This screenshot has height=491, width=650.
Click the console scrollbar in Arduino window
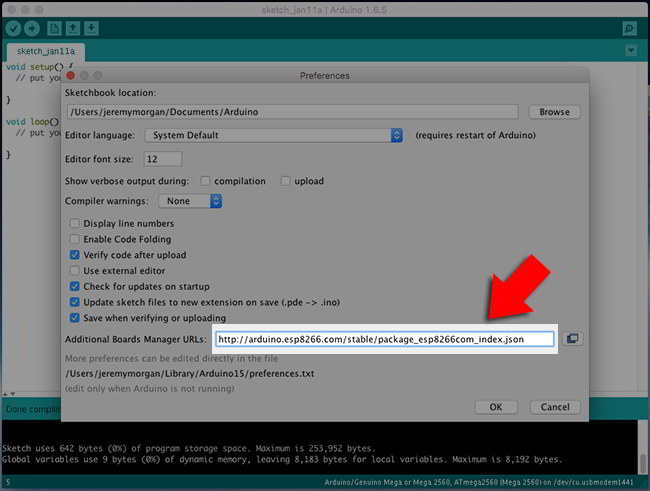(x=643, y=464)
